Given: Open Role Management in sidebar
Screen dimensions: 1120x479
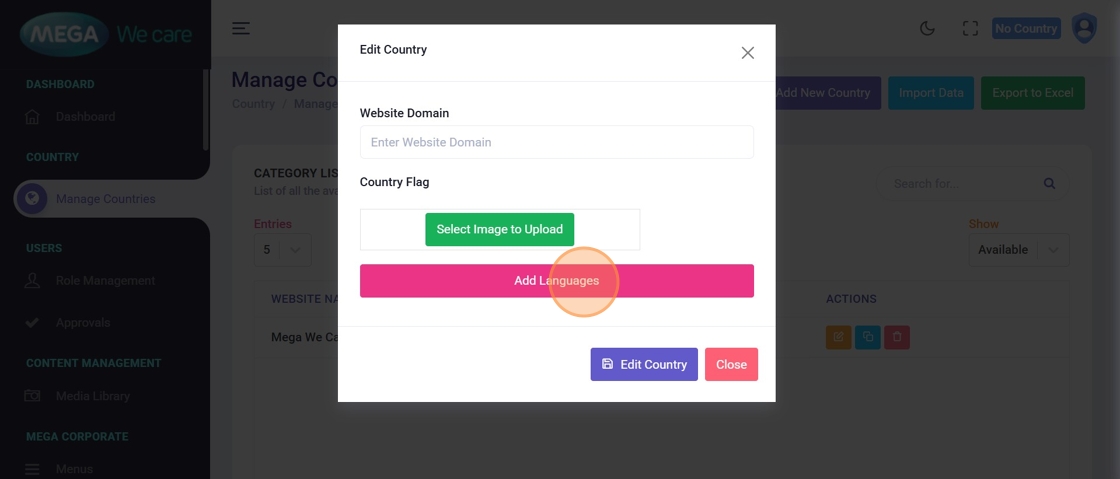Looking at the screenshot, I should 105,281.
